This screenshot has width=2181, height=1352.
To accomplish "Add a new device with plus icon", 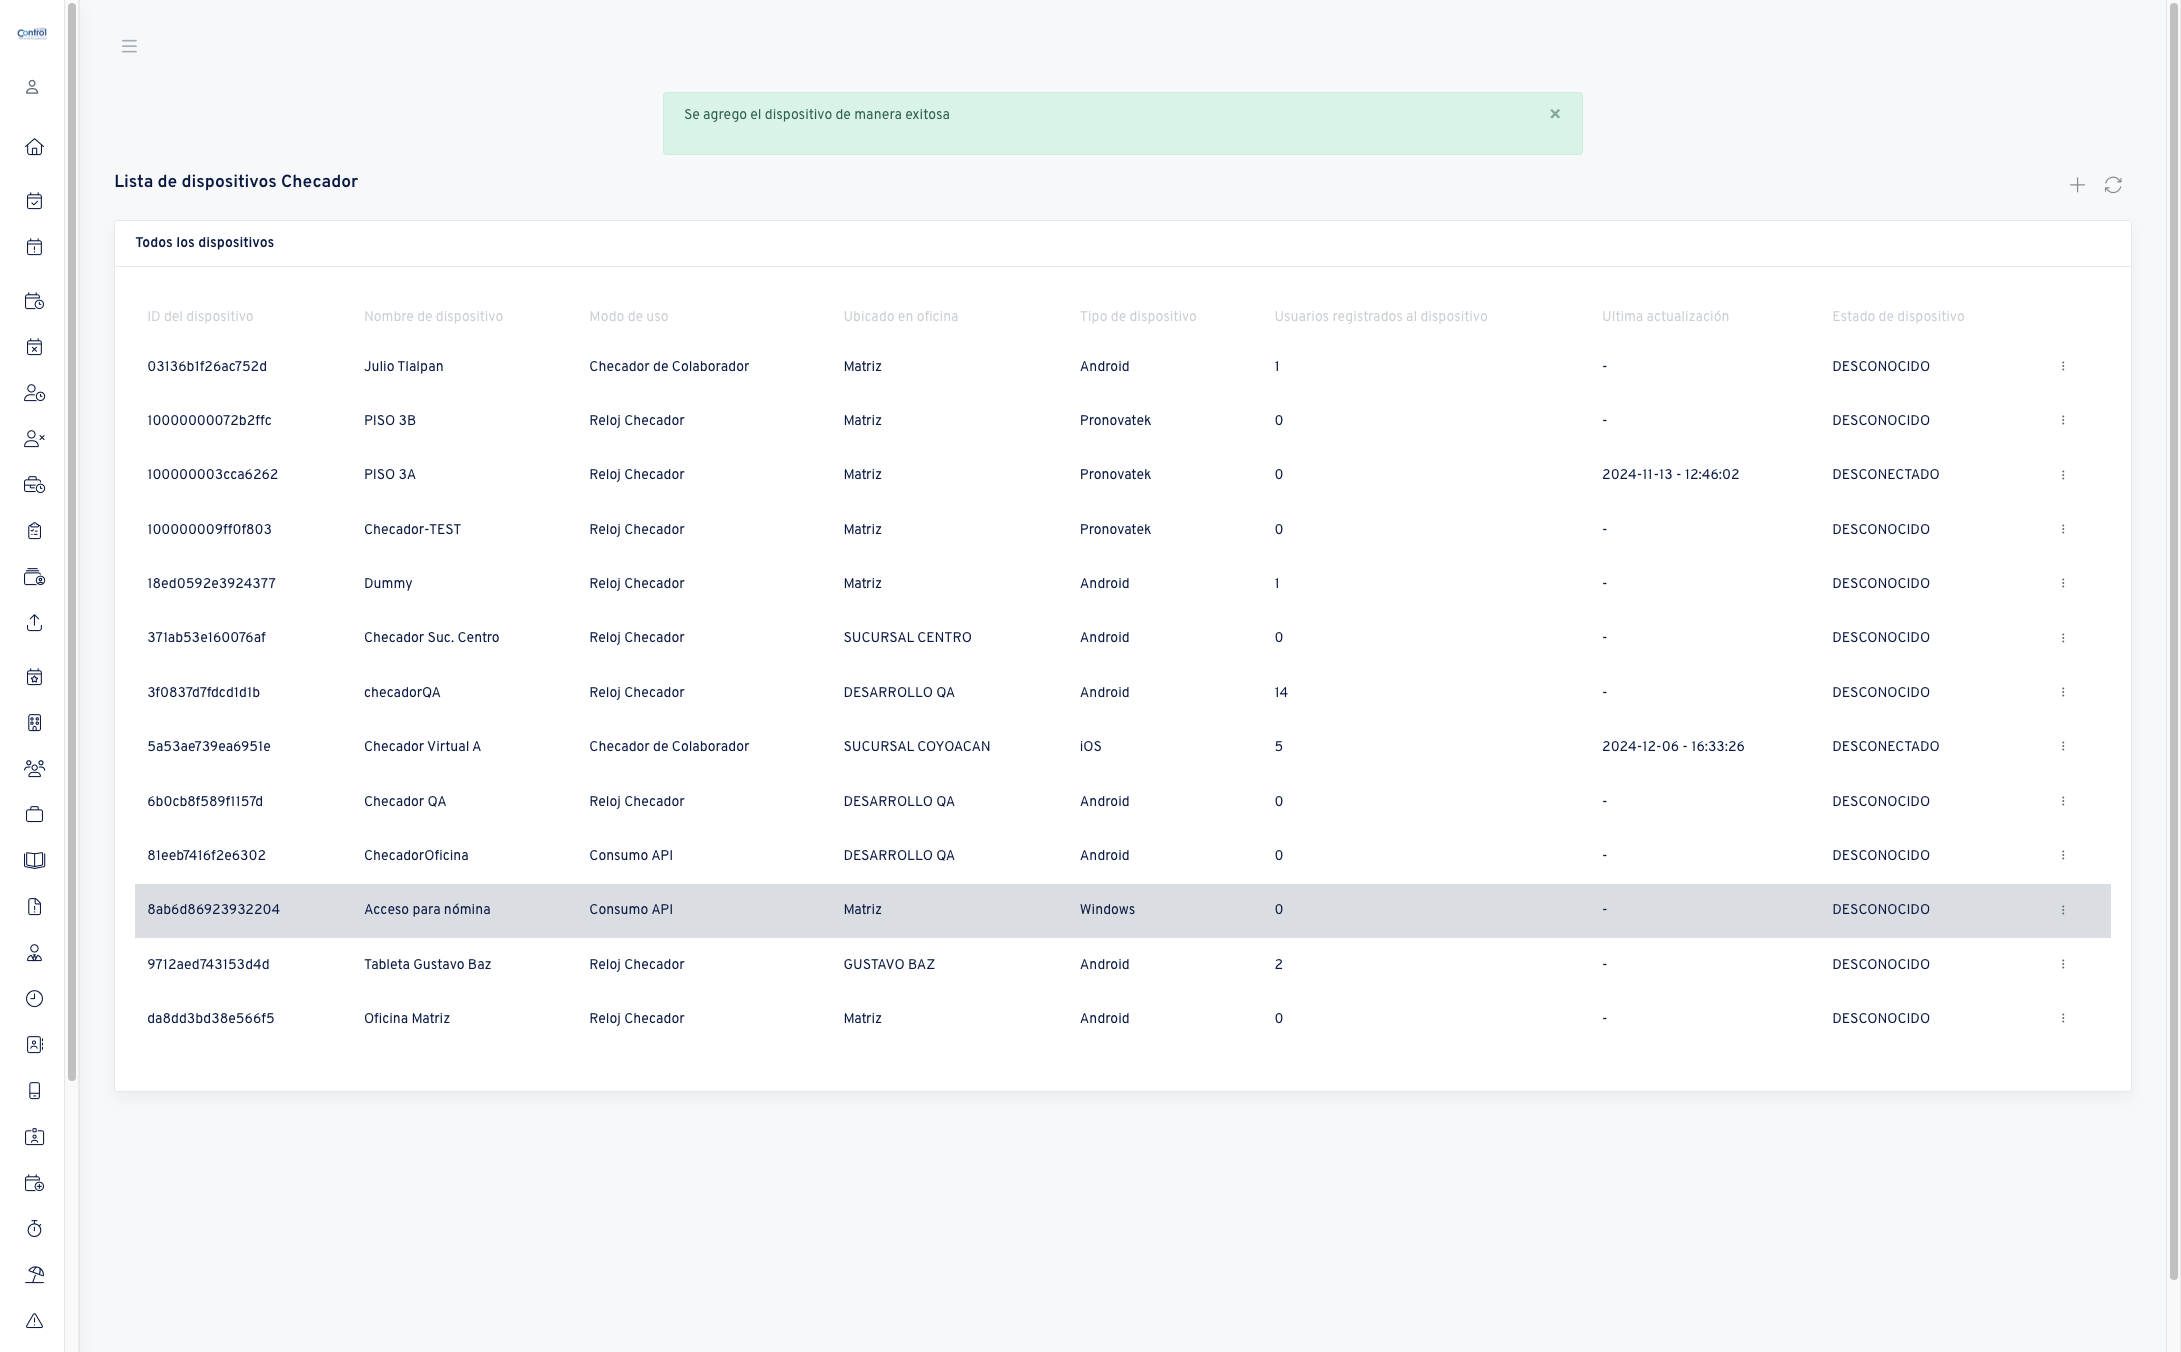I will [2077, 185].
